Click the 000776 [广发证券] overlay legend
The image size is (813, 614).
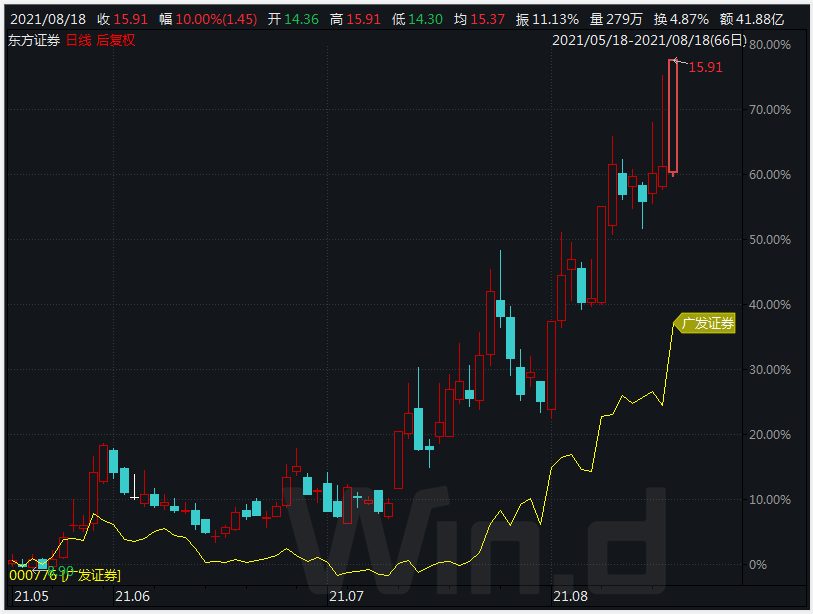point(65,575)
